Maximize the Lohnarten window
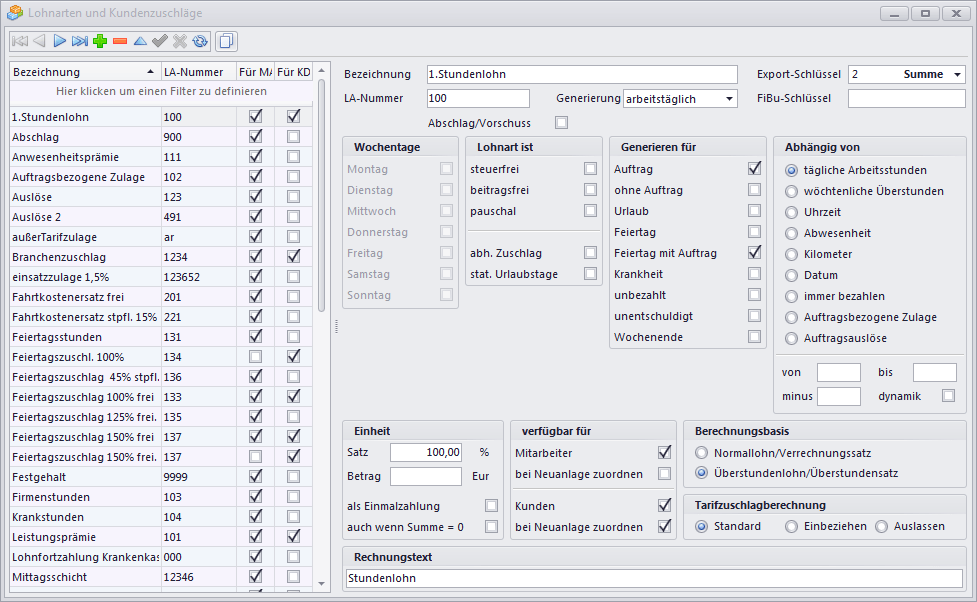 tap(925, 13)
